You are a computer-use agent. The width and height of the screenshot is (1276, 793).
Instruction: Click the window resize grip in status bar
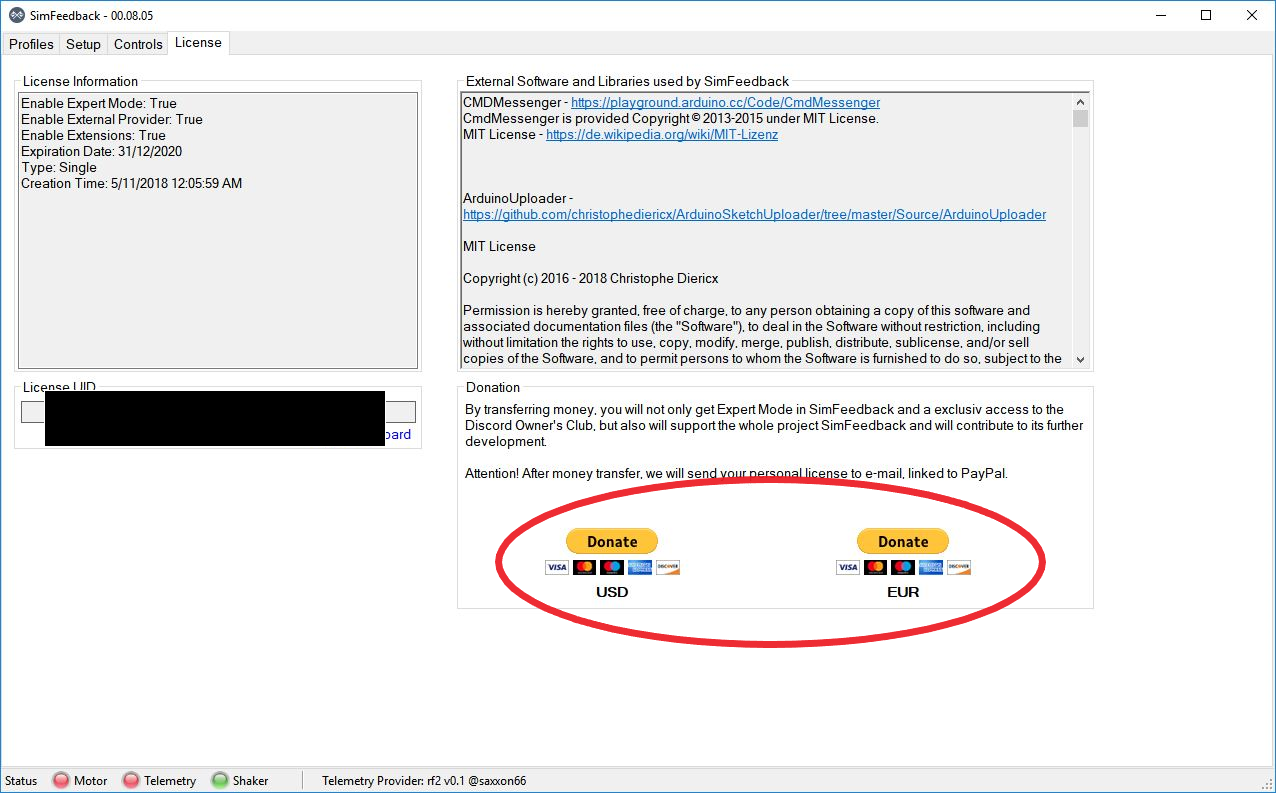point(1267,784)
